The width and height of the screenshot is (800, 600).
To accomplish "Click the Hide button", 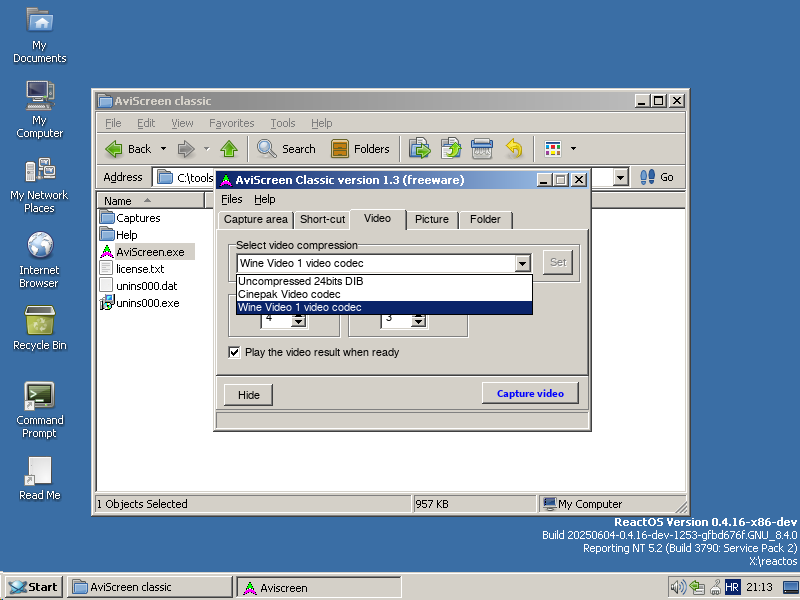I will click(x=248, y=395).
